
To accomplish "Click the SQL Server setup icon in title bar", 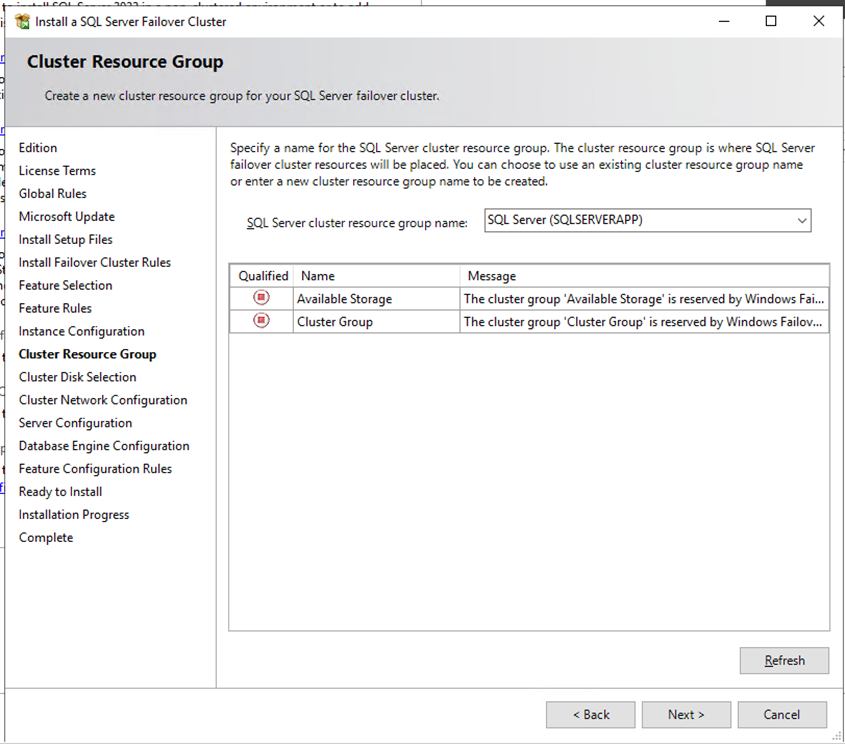I will pos(23,22).
